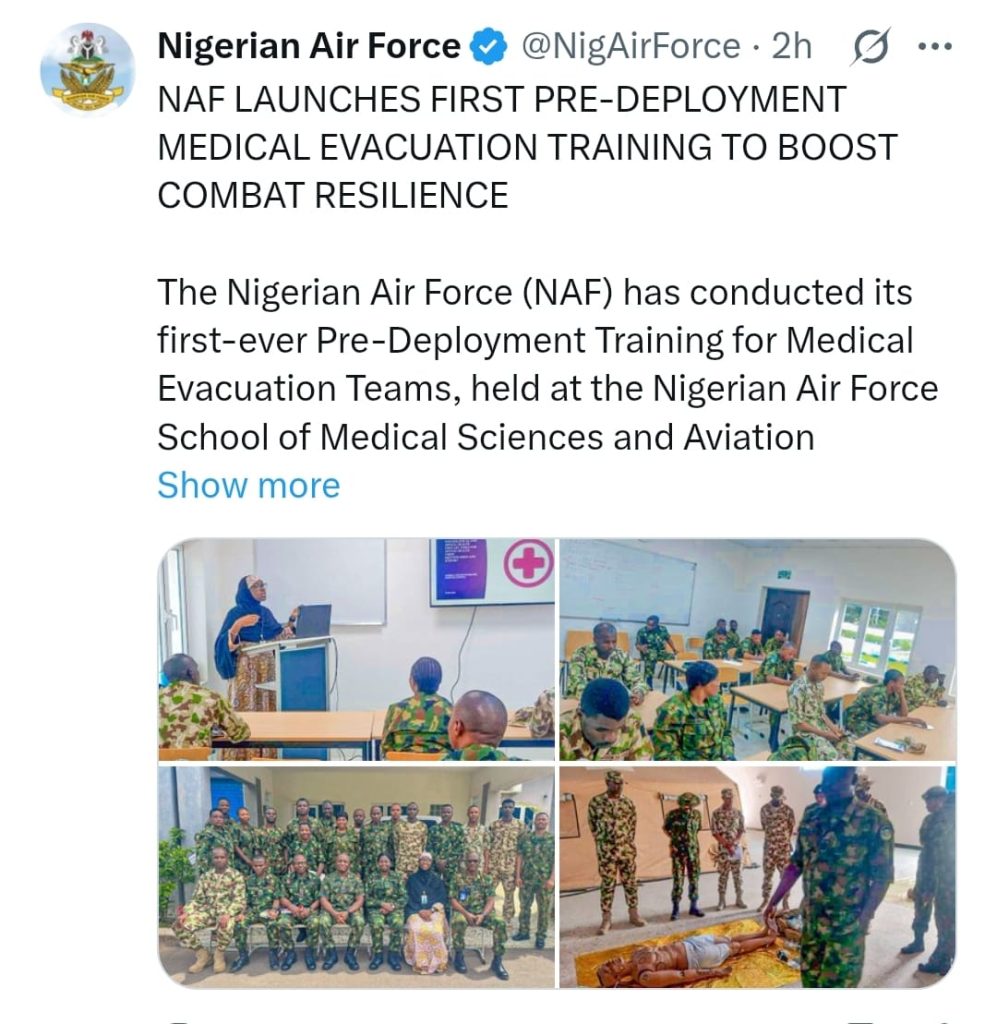Click the laptop on the podium

[x=313, y=620]
